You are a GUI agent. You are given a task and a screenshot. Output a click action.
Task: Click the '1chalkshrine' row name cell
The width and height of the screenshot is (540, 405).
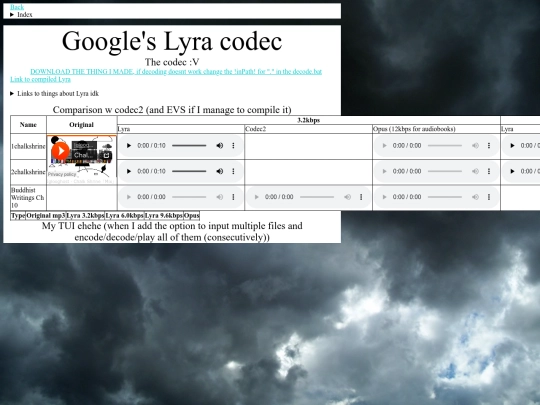pyautogui.click(x=28, y=146)
